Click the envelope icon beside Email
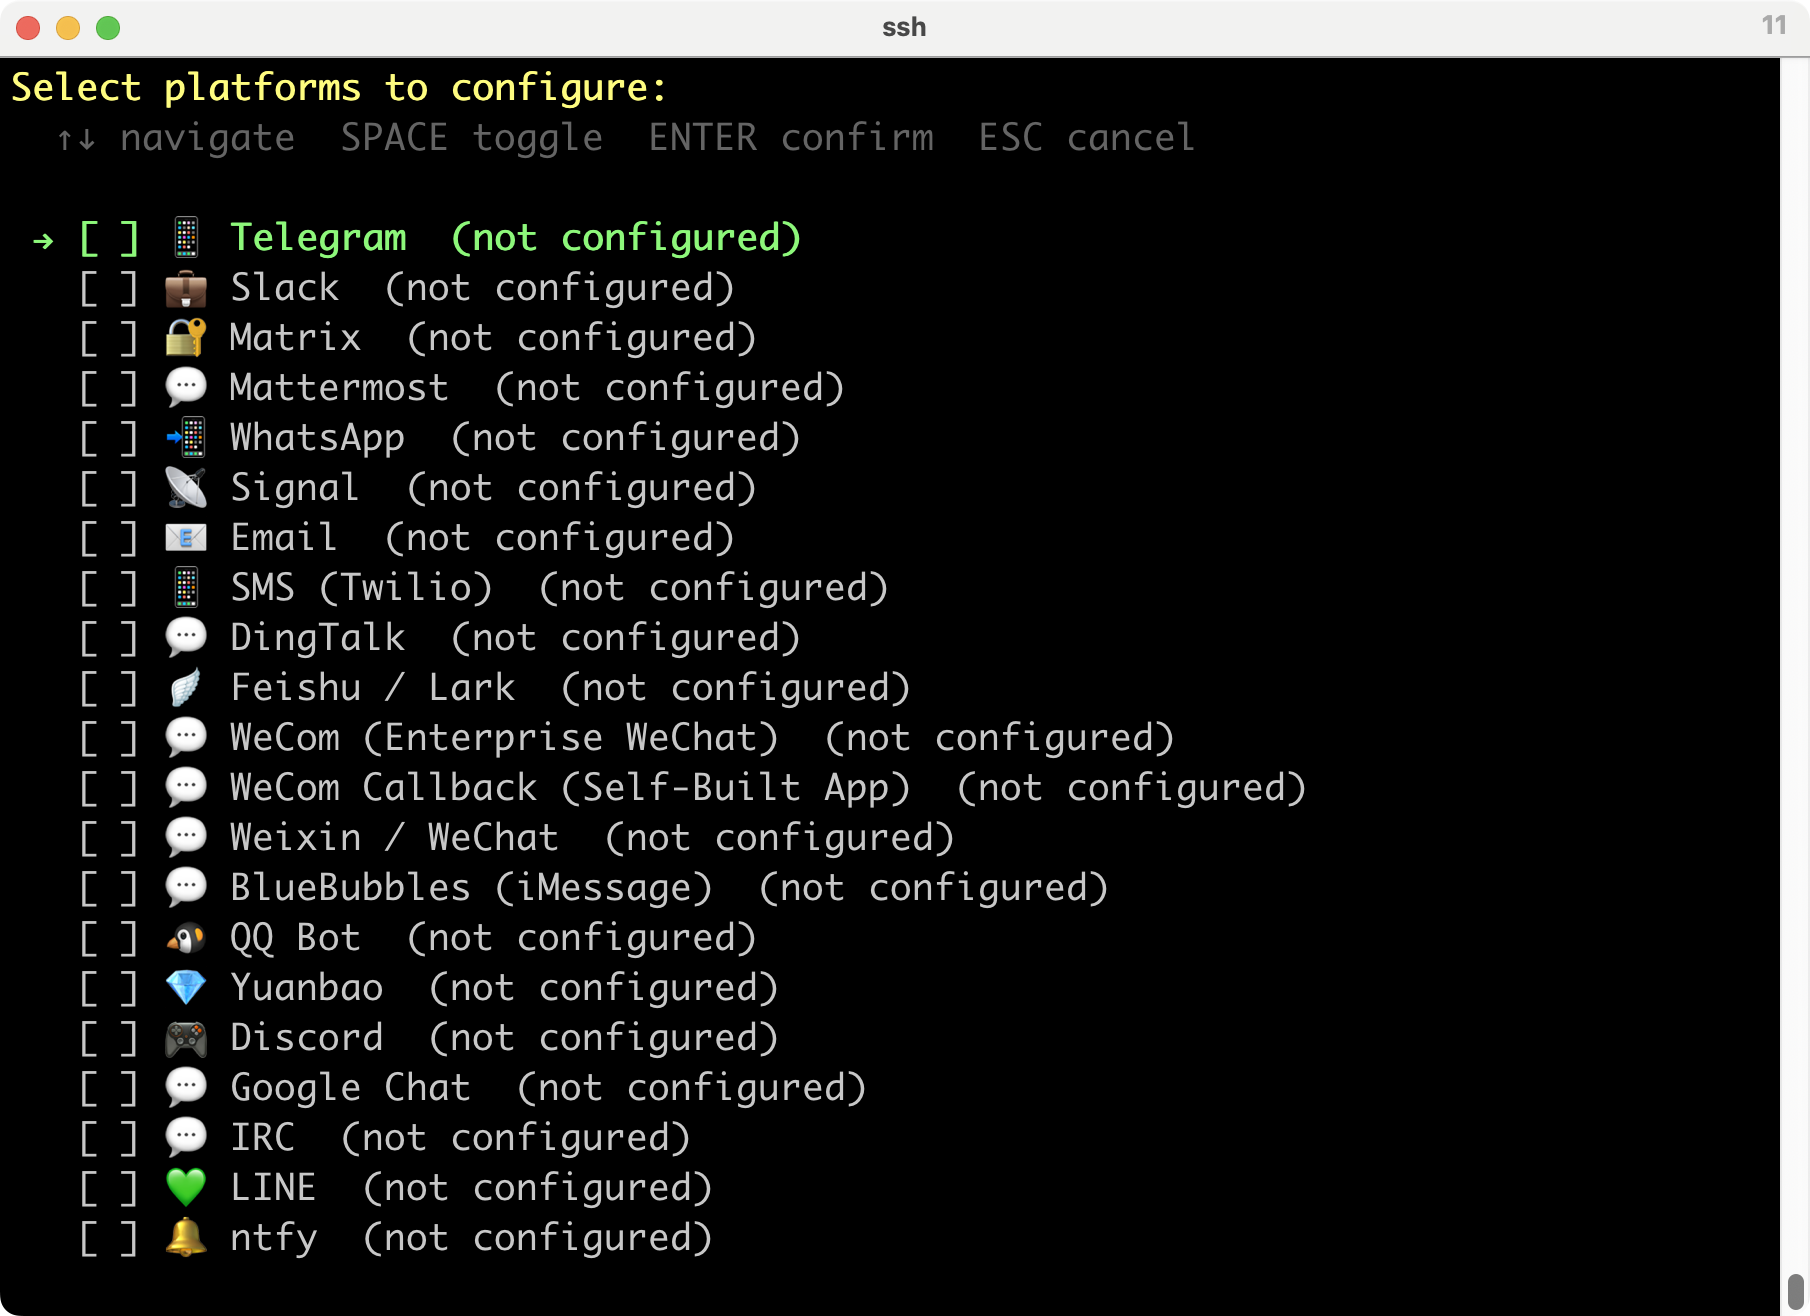The image size is (1810, 1316). pyautogui.click(x=186, y=538)
